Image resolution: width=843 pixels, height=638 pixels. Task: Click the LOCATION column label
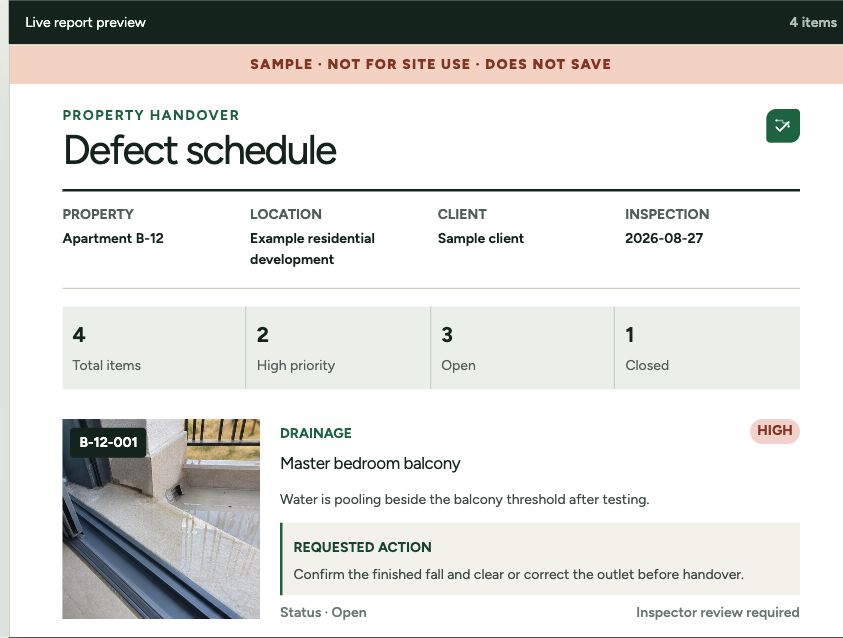[285, 214]
